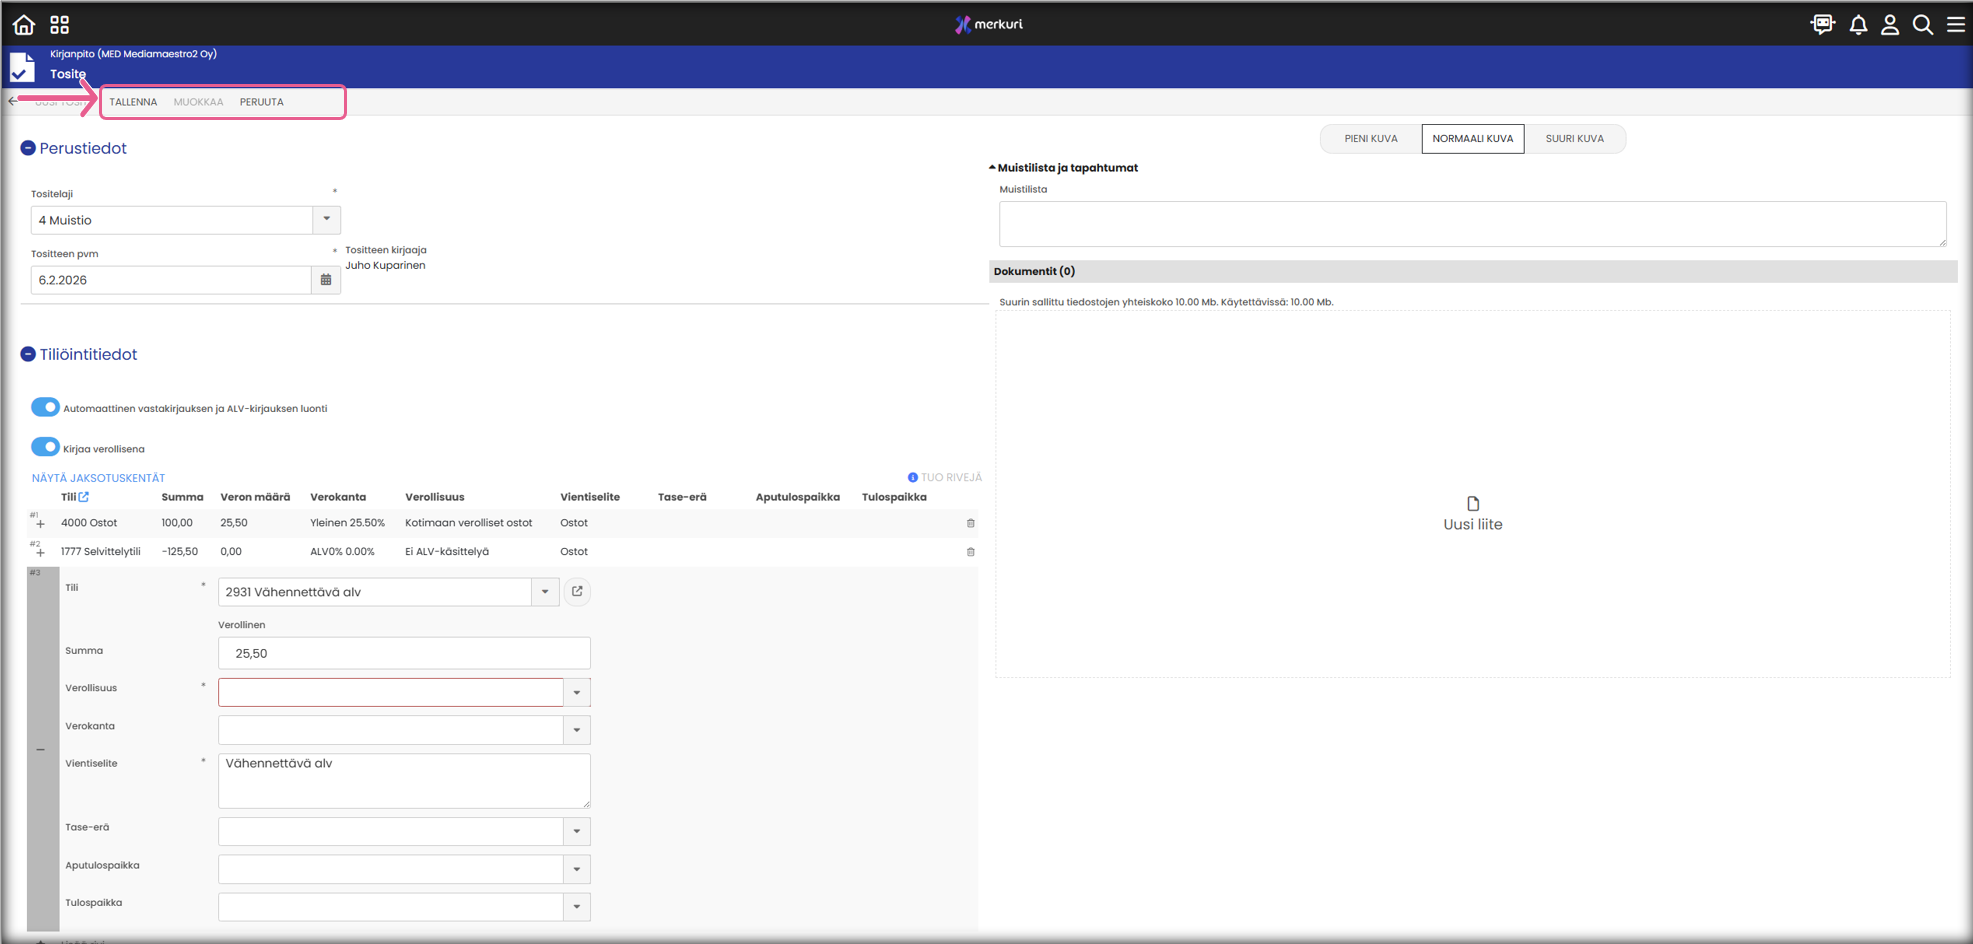Open the apps grid menu icon
This screenshot has width=1973, height=944.
click(60, 24)
